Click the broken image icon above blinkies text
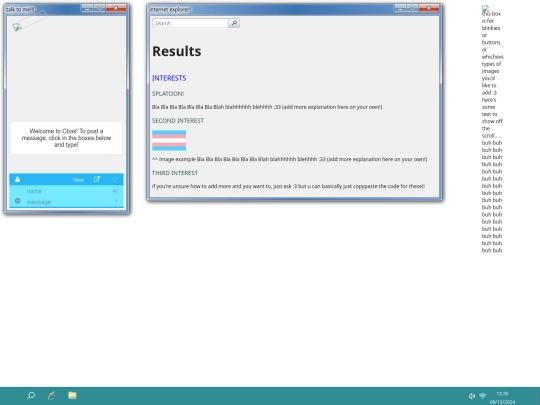 pyautogui.click(x=485, y=9)
